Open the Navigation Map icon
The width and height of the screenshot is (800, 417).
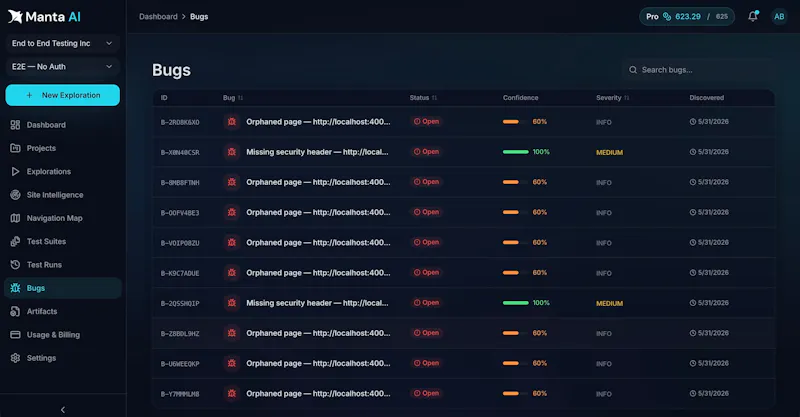pyautogui.click(x=15, y=218)
